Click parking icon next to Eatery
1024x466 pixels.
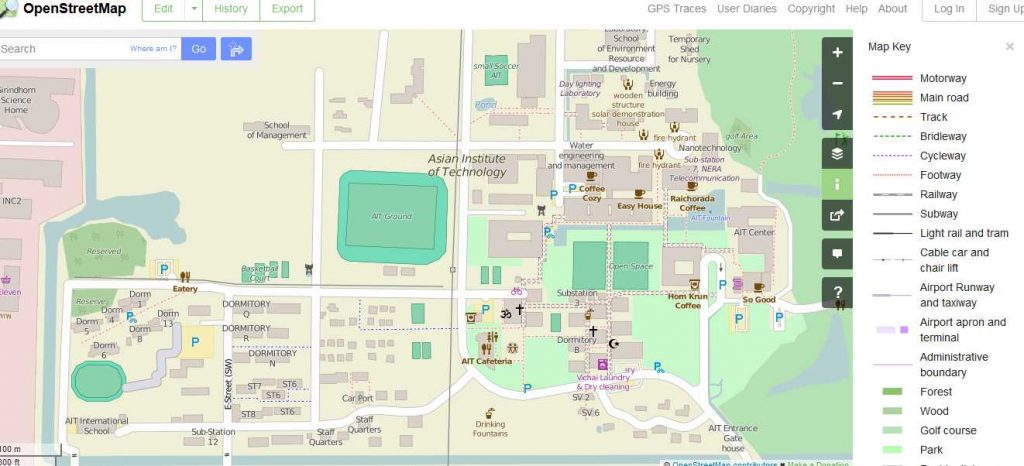click(x=164, y=268)
